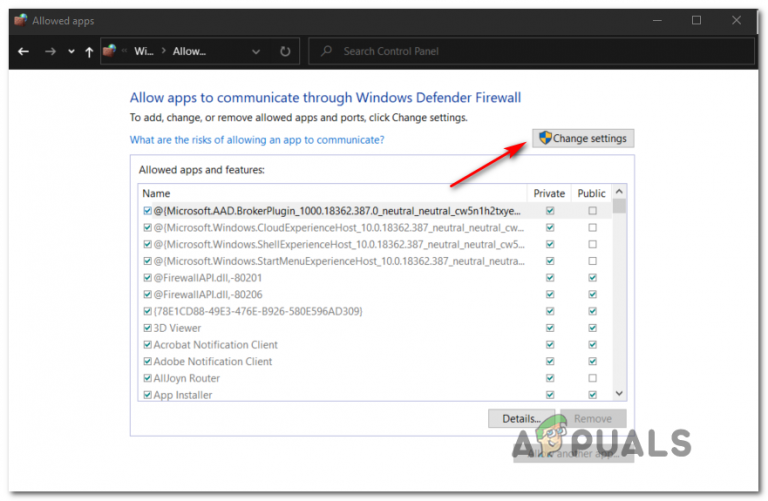The width and height of the screenshot is (768, 501).
Task: Click the search magnifier icon
Action: coord(326,51)
